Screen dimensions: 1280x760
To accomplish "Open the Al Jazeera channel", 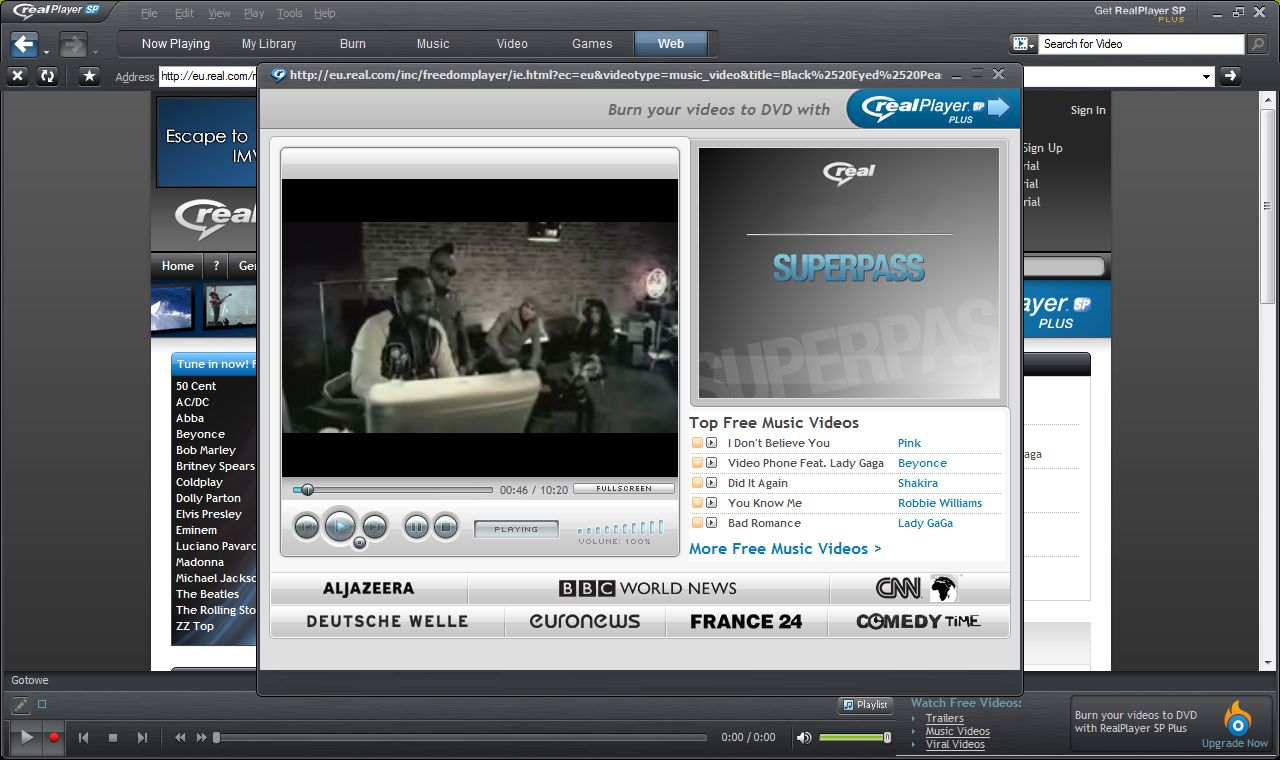I will click(368, 588).
